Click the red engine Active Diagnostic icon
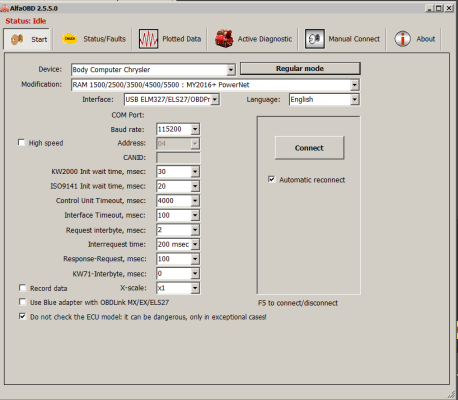The height and width of the screenshot is (400, 458). pos(224,39)
